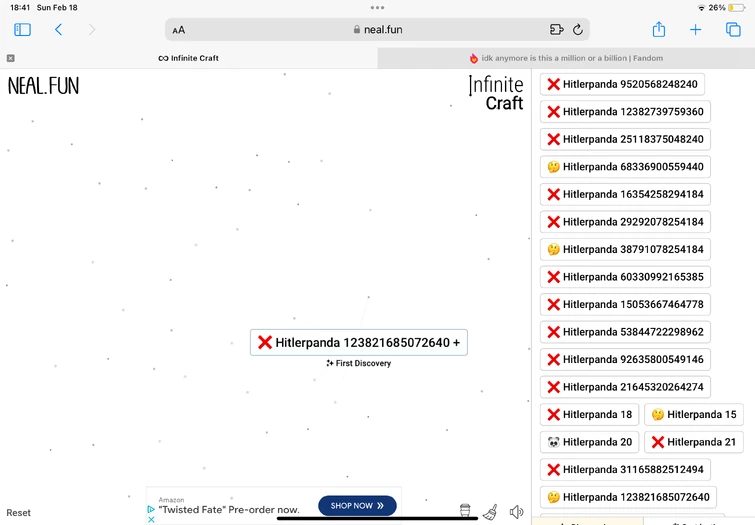Show the tab overview
Viewport: 755px width, 525px height.
[x=733, y=30]
